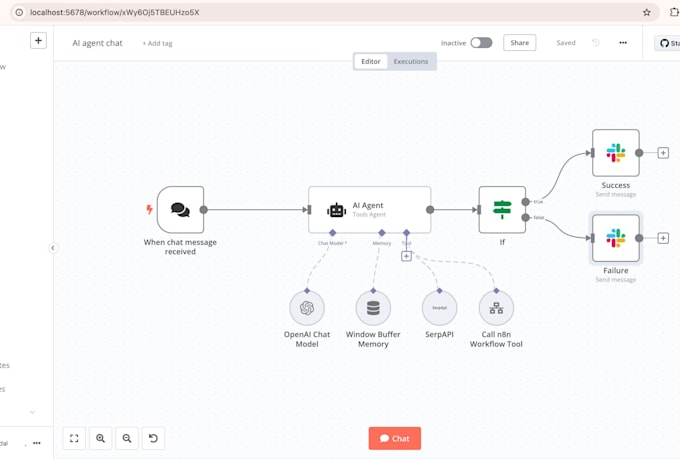Zoom out of the canvas

[127, 438]
